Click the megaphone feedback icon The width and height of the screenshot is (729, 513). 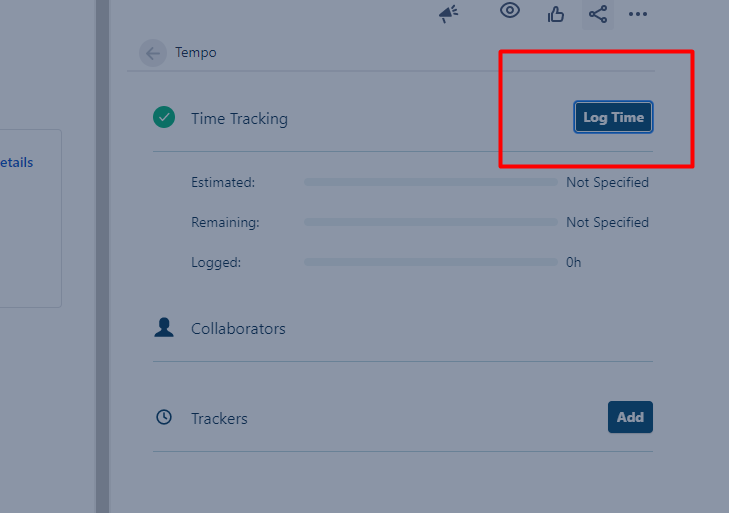tap(449, 14)
